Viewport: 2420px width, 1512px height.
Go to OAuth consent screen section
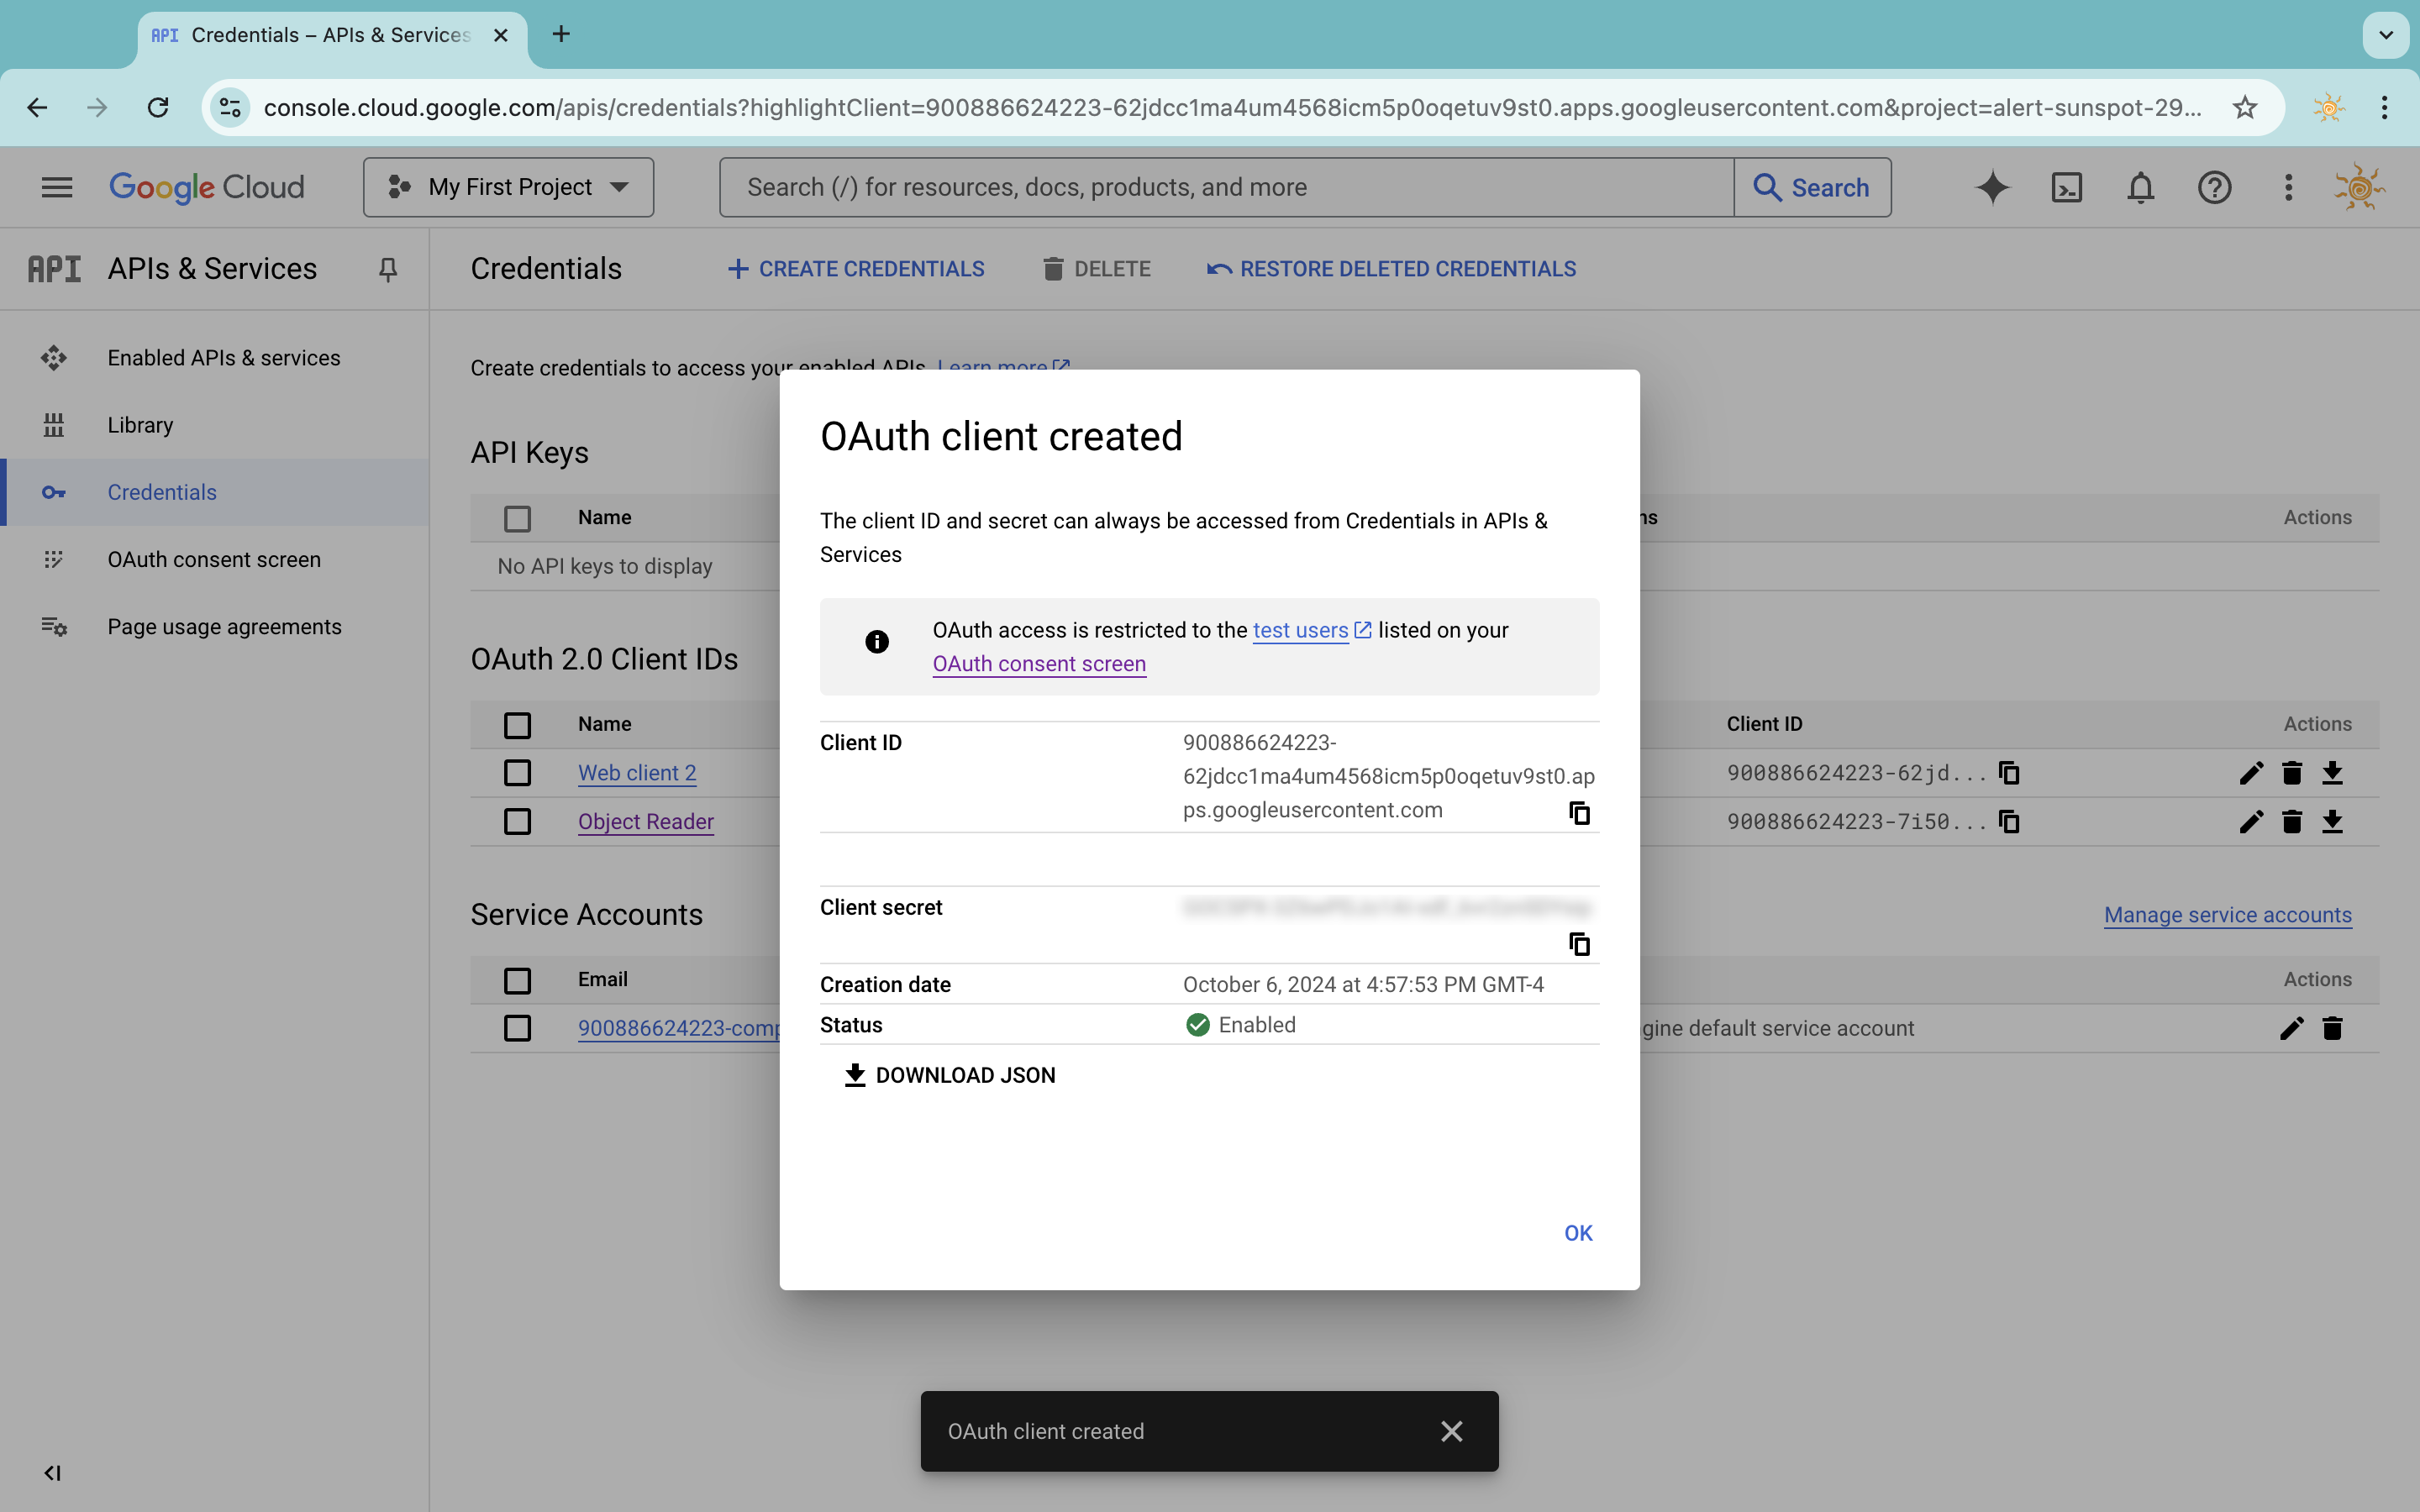point(213,559)
